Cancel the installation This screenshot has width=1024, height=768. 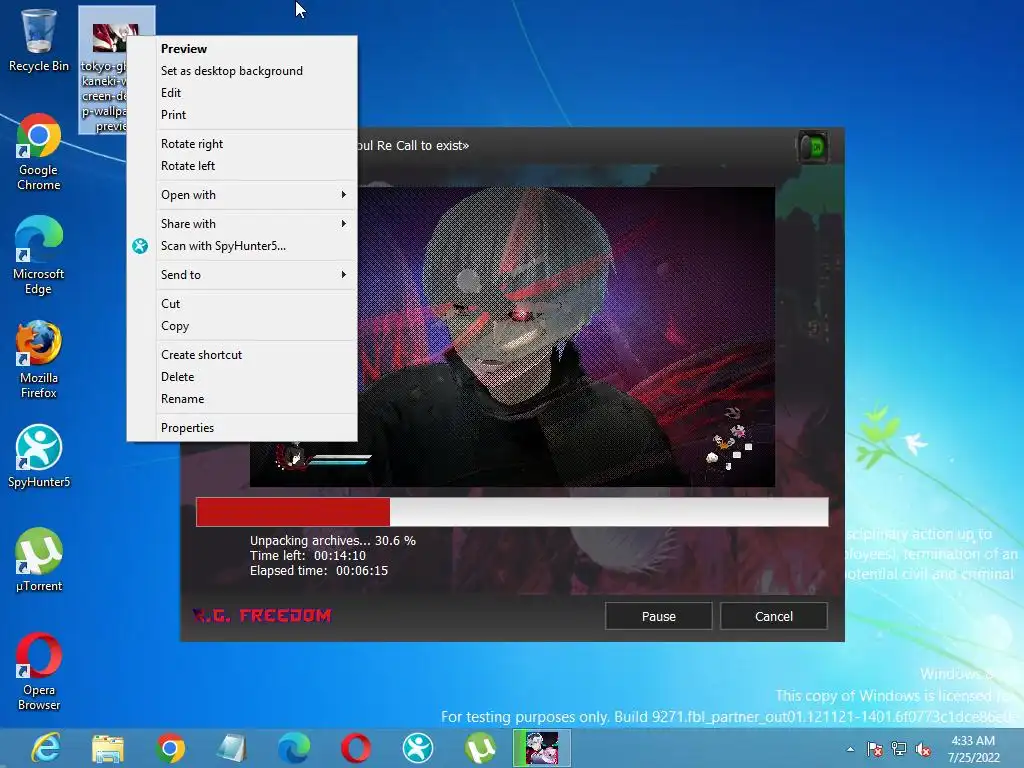774,616
